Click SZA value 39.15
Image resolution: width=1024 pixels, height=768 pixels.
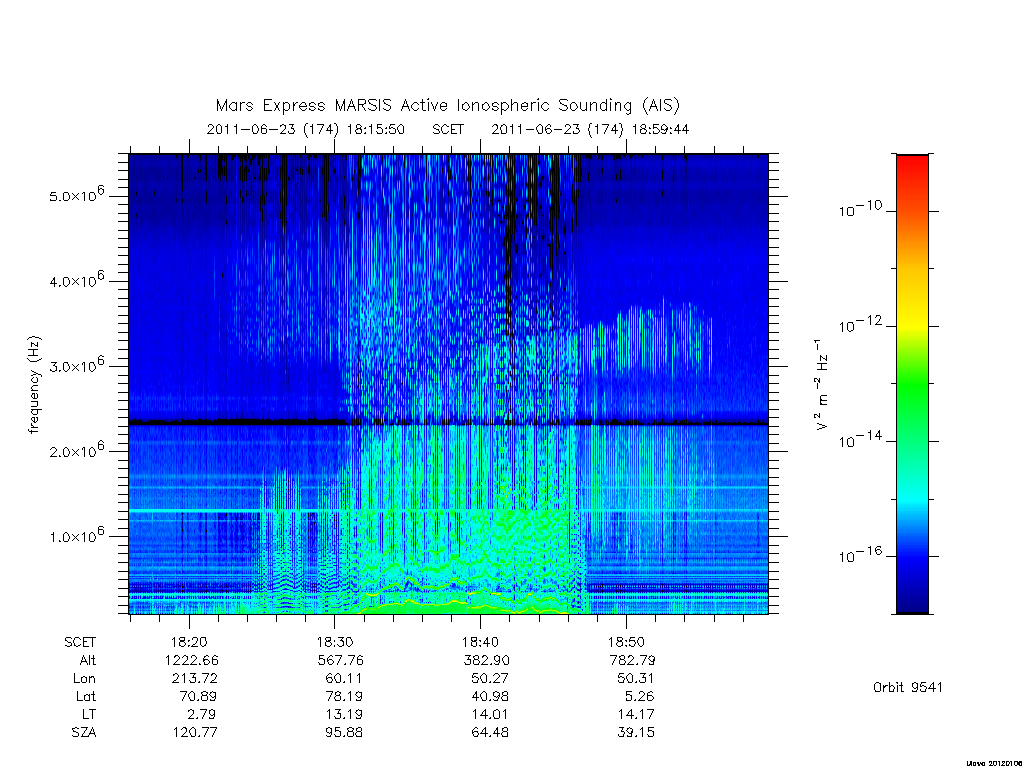tap(635, 733)
